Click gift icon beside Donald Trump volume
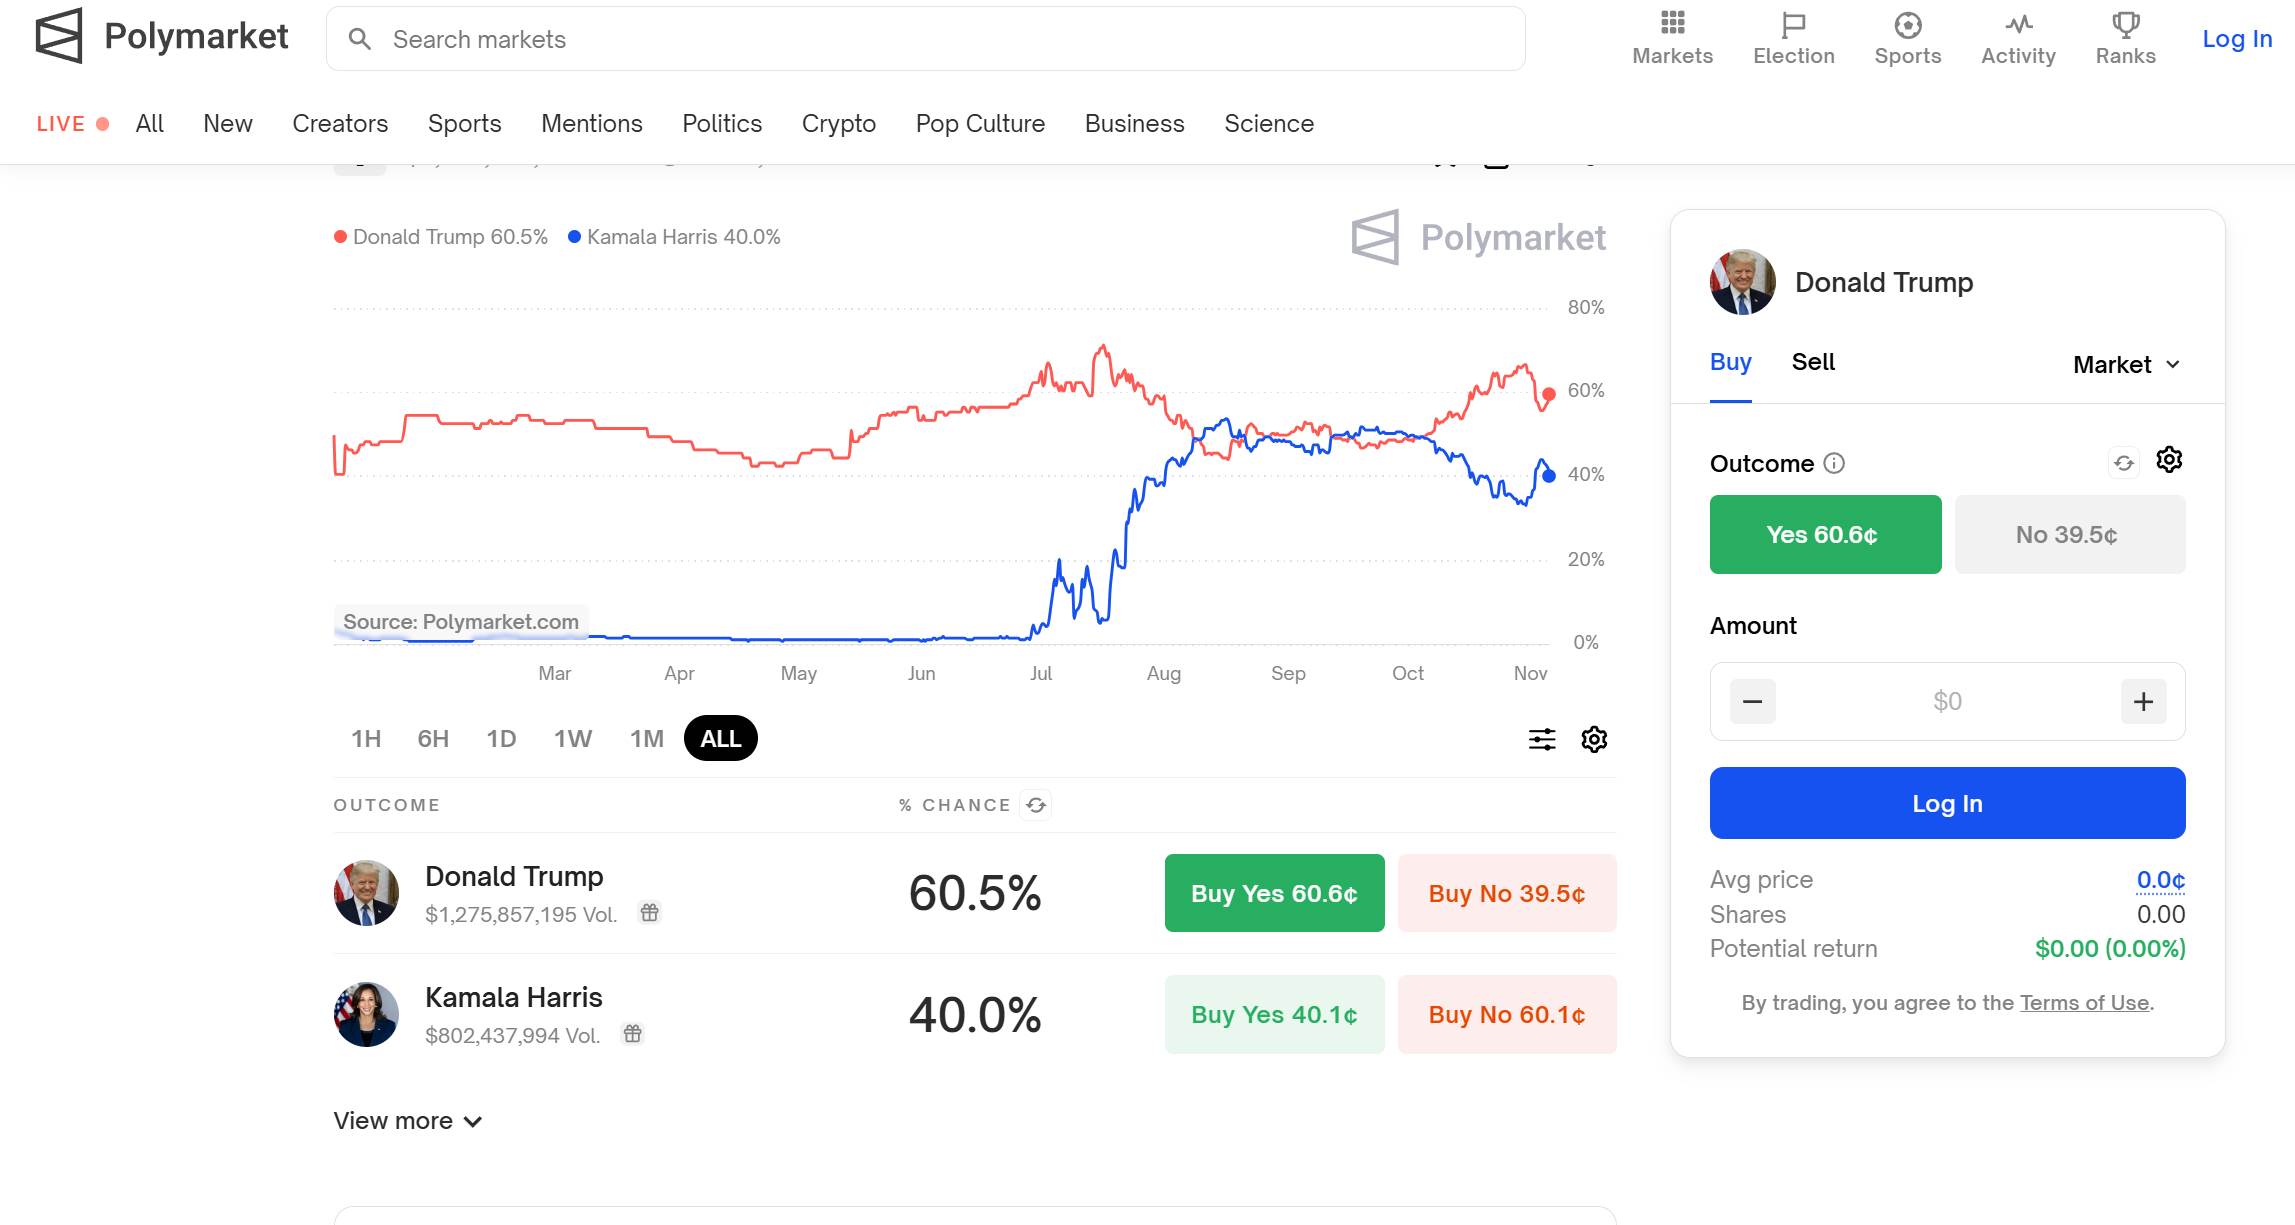 [650, 912]
